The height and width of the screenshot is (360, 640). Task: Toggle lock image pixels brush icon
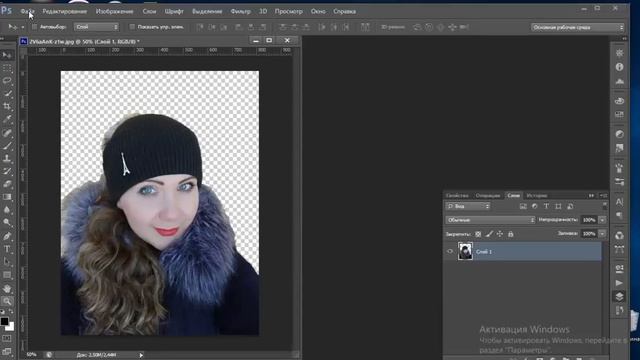pos(489,234)
